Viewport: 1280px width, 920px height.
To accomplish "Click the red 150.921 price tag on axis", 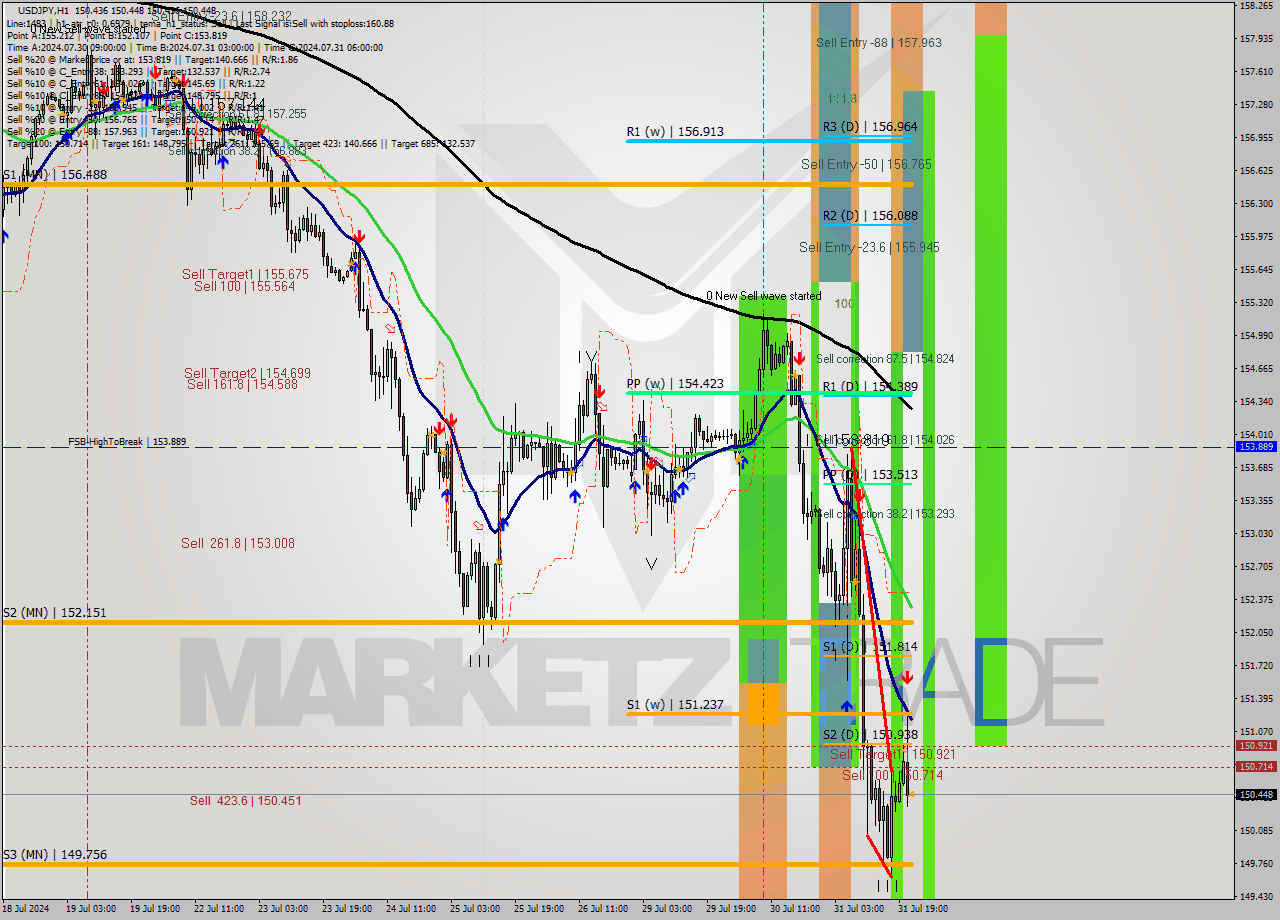I will click(1256, 745).
